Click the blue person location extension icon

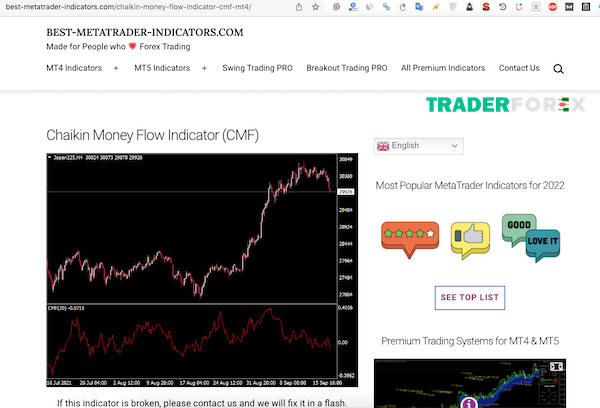(x=353, y=7)
